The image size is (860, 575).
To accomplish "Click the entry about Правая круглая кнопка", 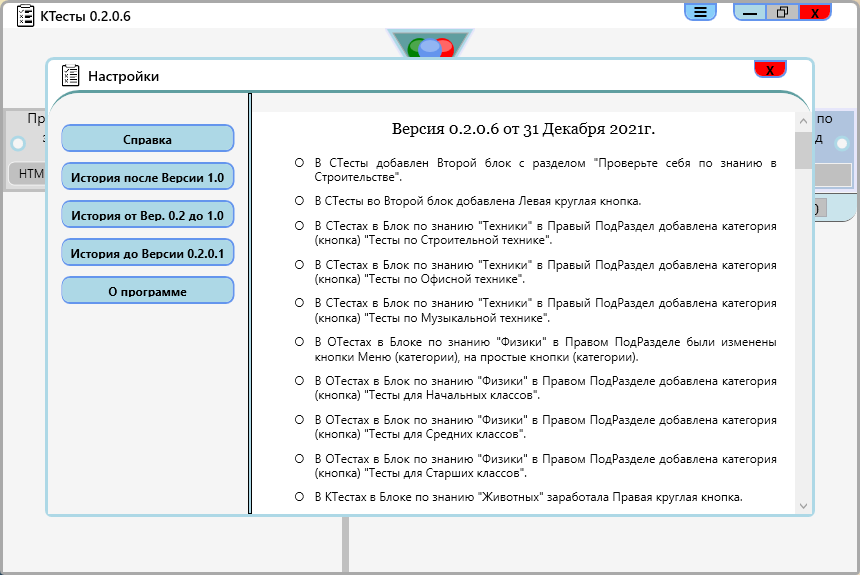I will (528, 497).
